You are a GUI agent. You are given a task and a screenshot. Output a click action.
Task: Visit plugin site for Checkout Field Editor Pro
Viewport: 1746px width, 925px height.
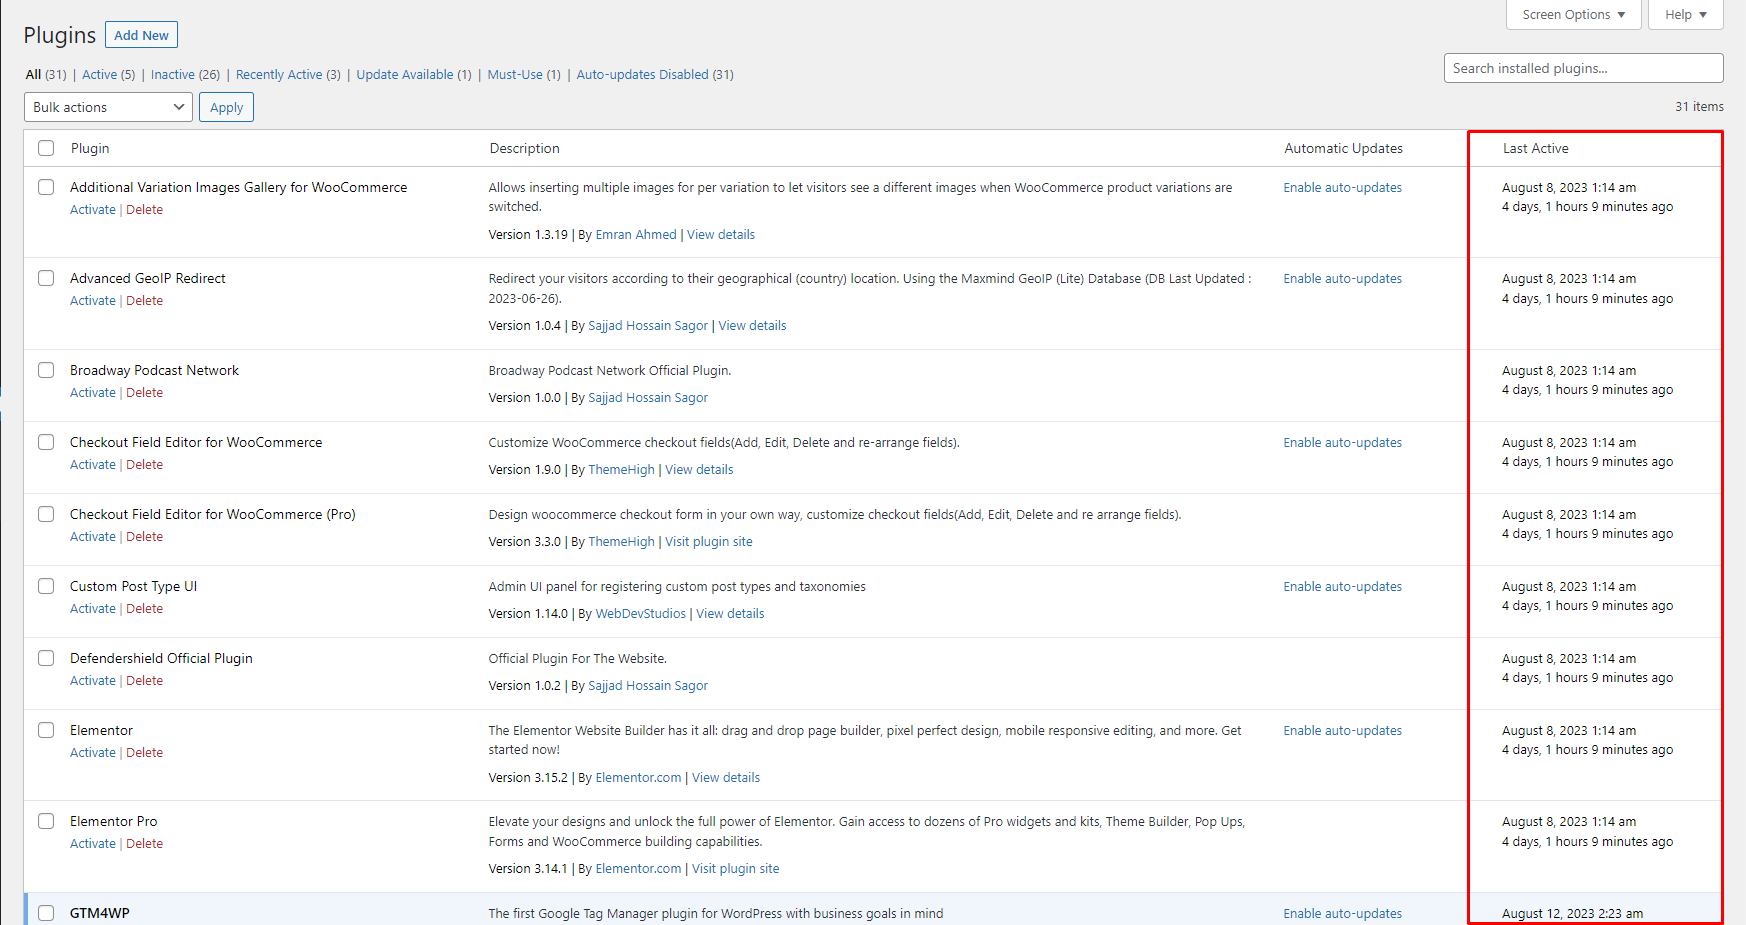709,542
